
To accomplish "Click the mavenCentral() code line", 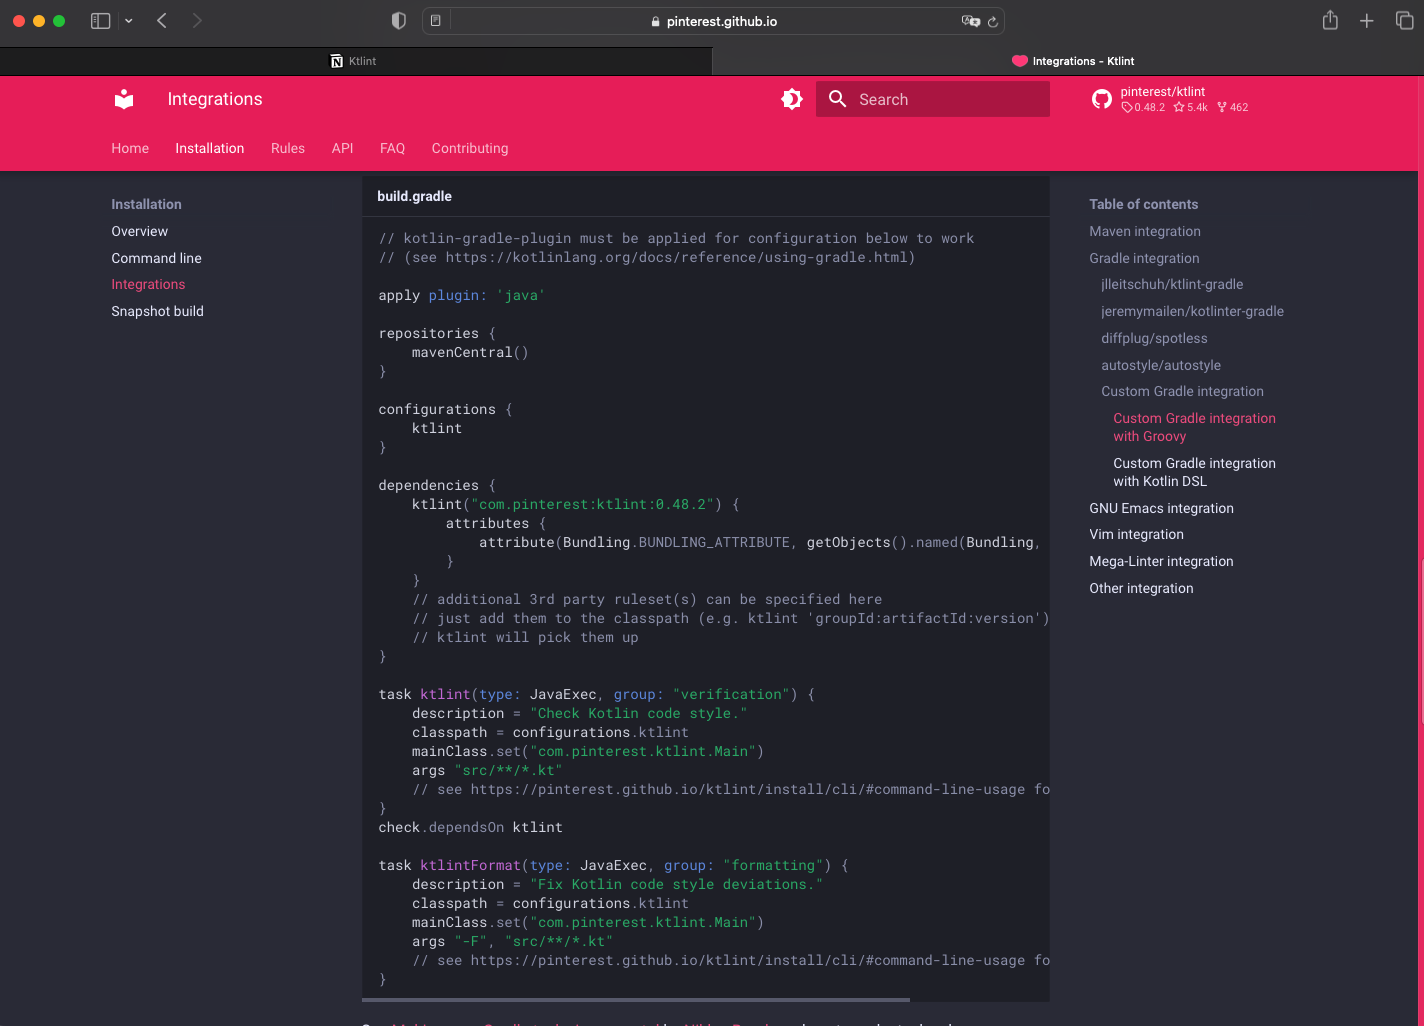I will tap(470, 352).
